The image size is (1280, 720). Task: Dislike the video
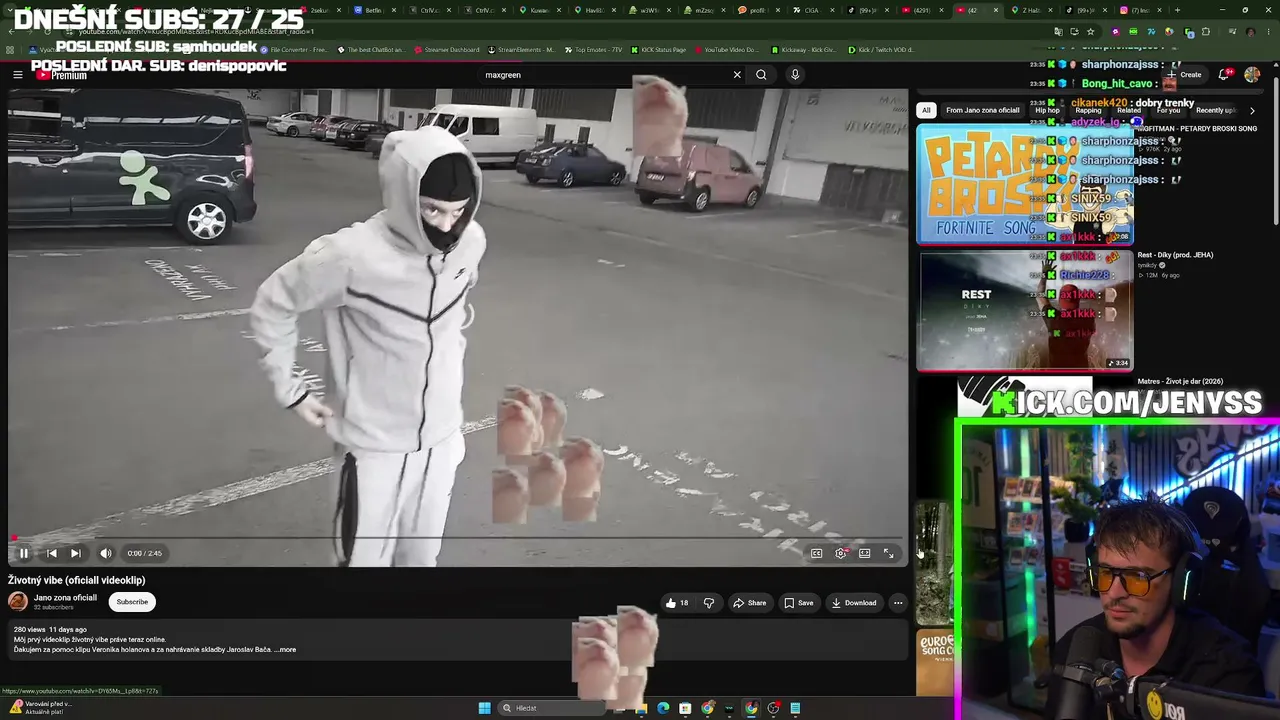pyautogui.click(x=709, y=603)
